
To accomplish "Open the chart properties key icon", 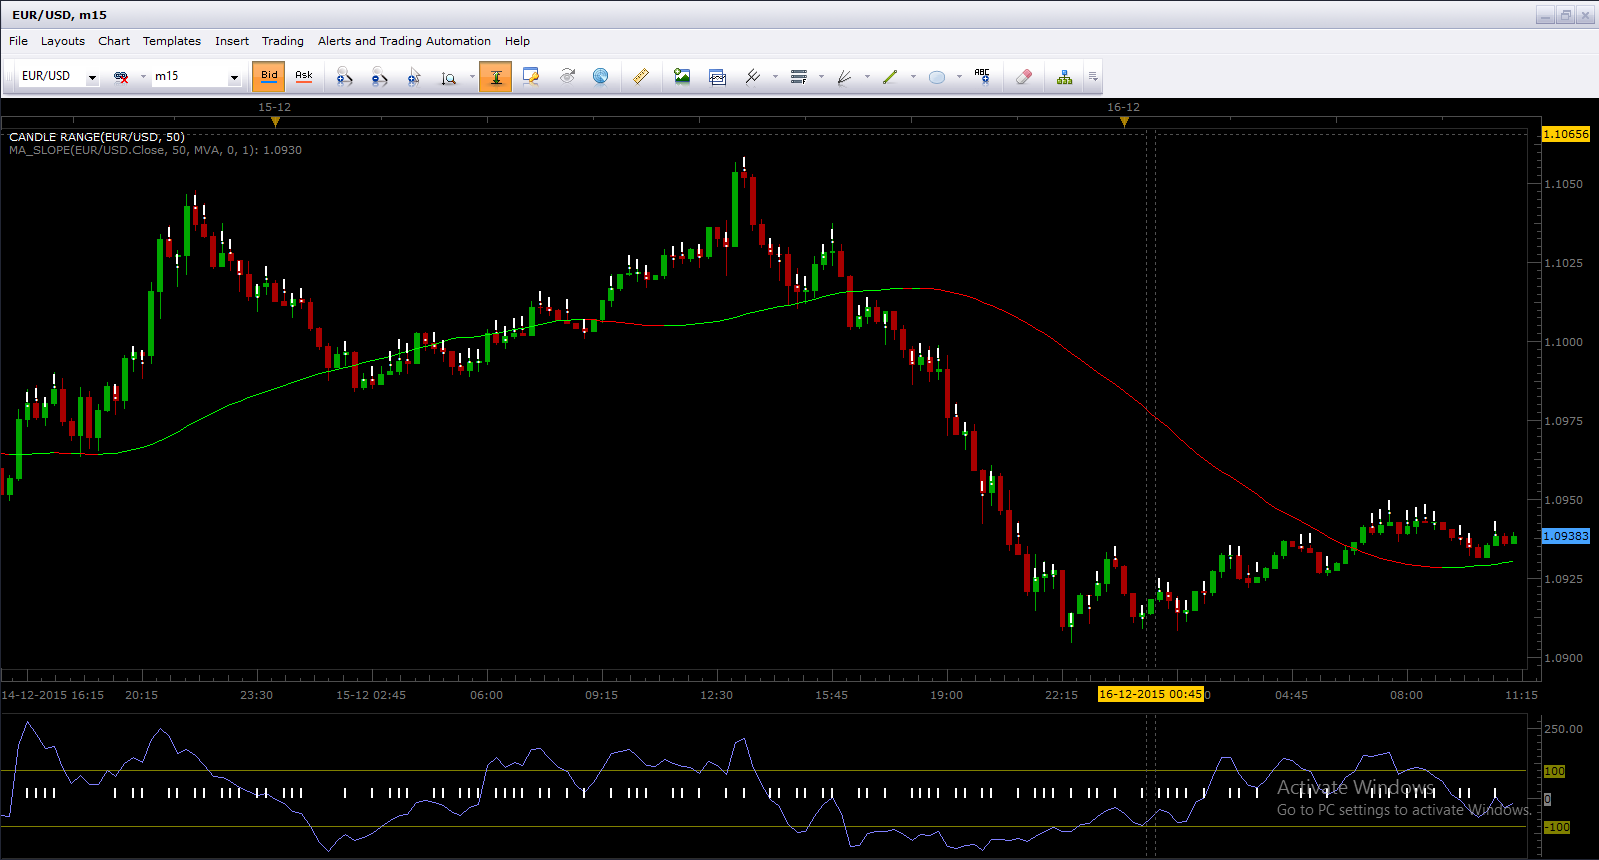I will [x=531, y=77].
